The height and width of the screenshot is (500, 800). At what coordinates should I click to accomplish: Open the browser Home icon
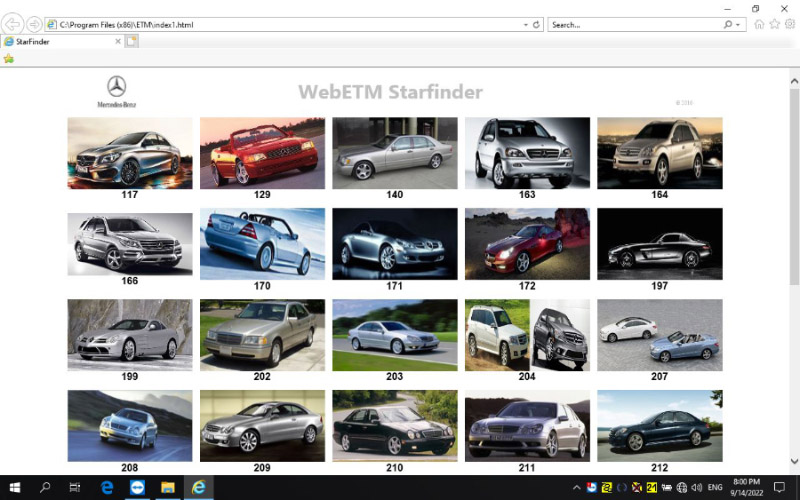pyautogui.click(x=759, y=24)
